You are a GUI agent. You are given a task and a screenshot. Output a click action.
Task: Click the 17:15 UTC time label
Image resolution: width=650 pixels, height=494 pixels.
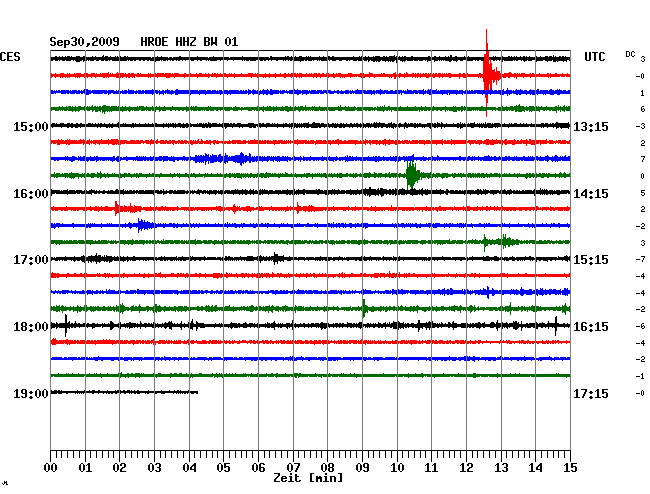(x=591, y=393)
